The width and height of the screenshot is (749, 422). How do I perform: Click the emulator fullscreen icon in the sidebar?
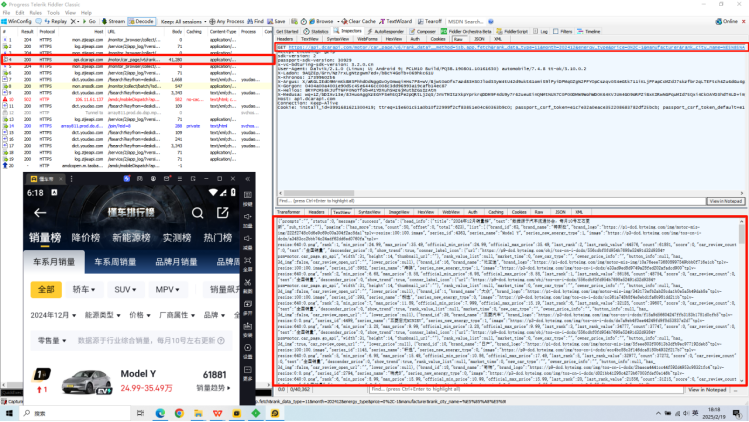coord(247,260)
